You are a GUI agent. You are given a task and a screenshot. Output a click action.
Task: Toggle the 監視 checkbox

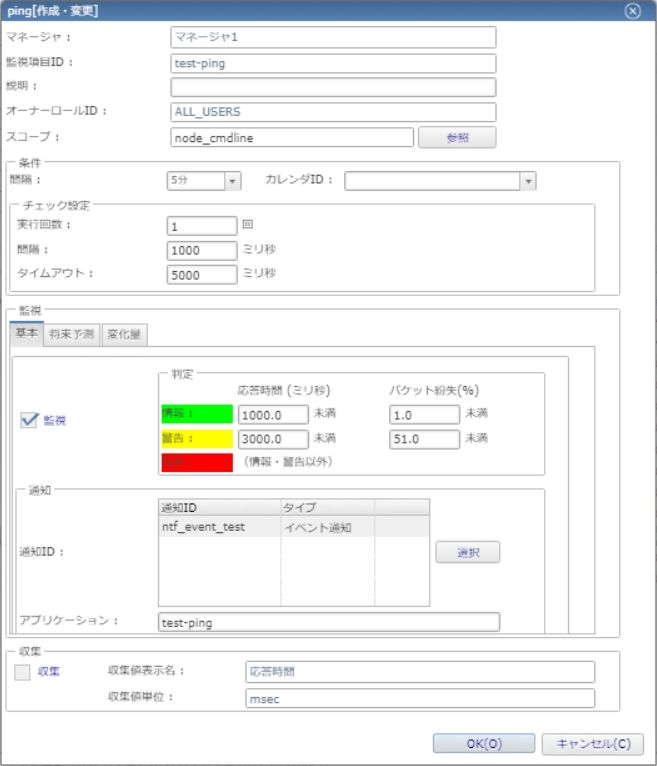point(29,420)
